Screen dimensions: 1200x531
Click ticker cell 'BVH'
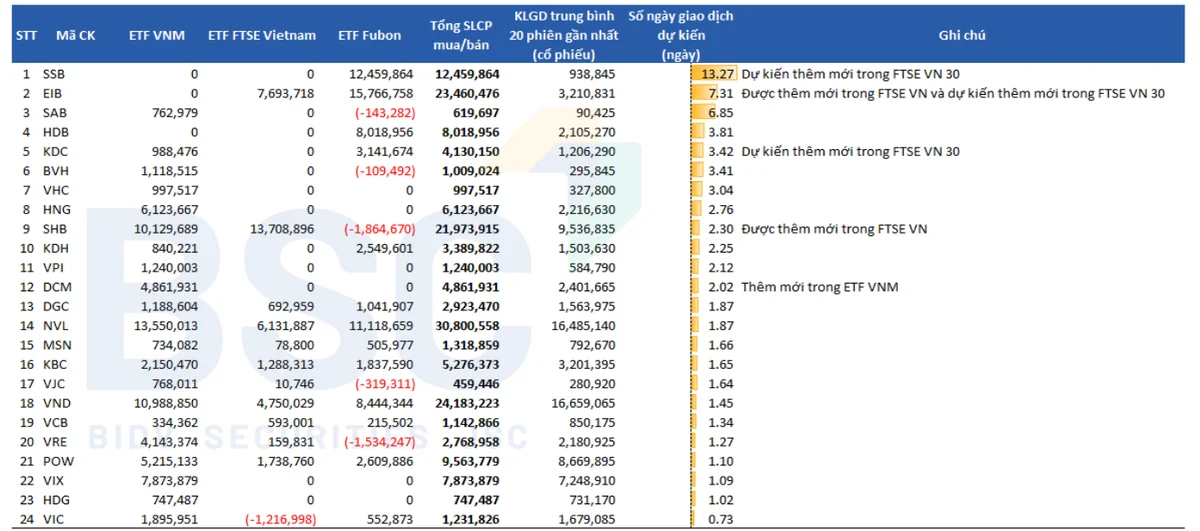[55, 171]
